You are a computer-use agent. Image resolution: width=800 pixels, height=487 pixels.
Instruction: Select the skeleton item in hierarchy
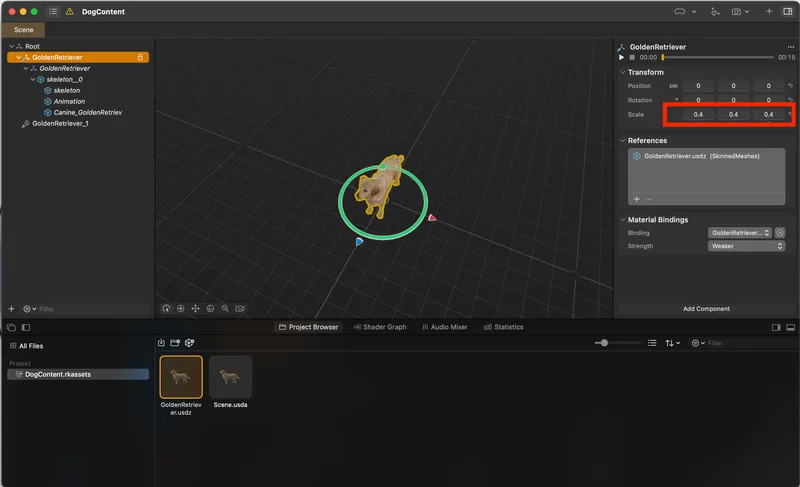click(x=67, y=90)
